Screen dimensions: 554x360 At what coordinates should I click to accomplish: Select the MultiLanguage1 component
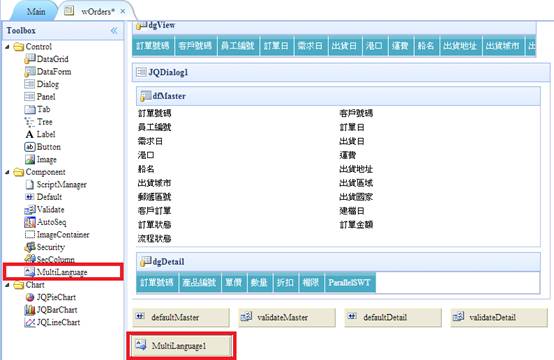182,346
